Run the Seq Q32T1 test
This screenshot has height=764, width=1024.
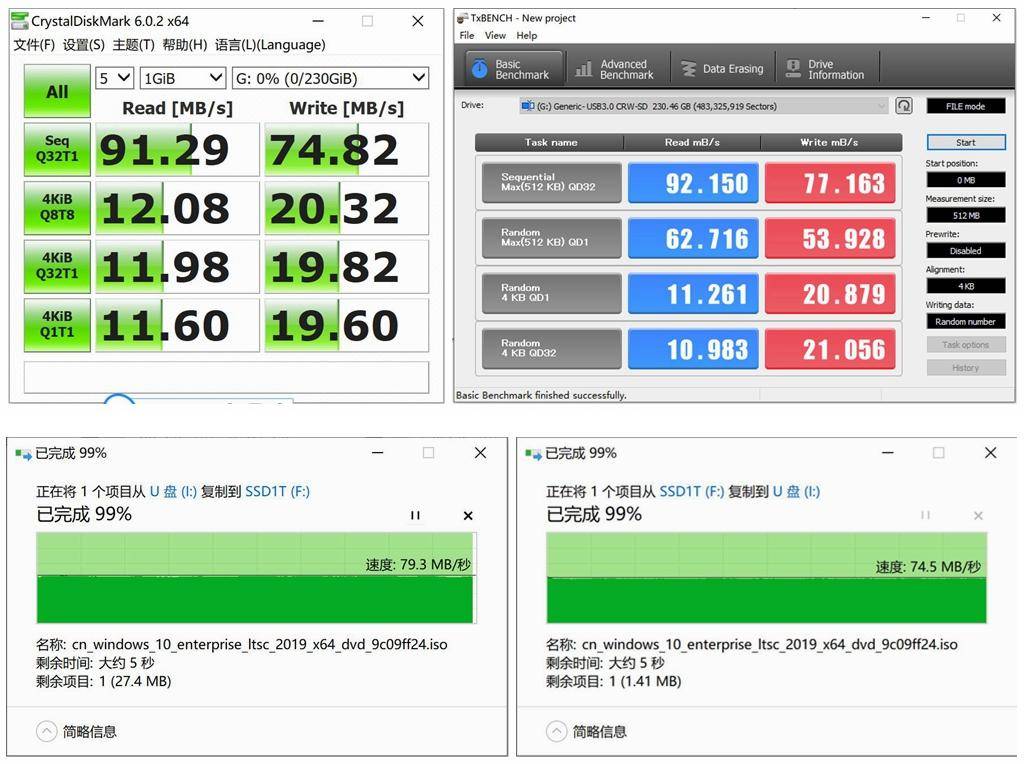[57, 149]
